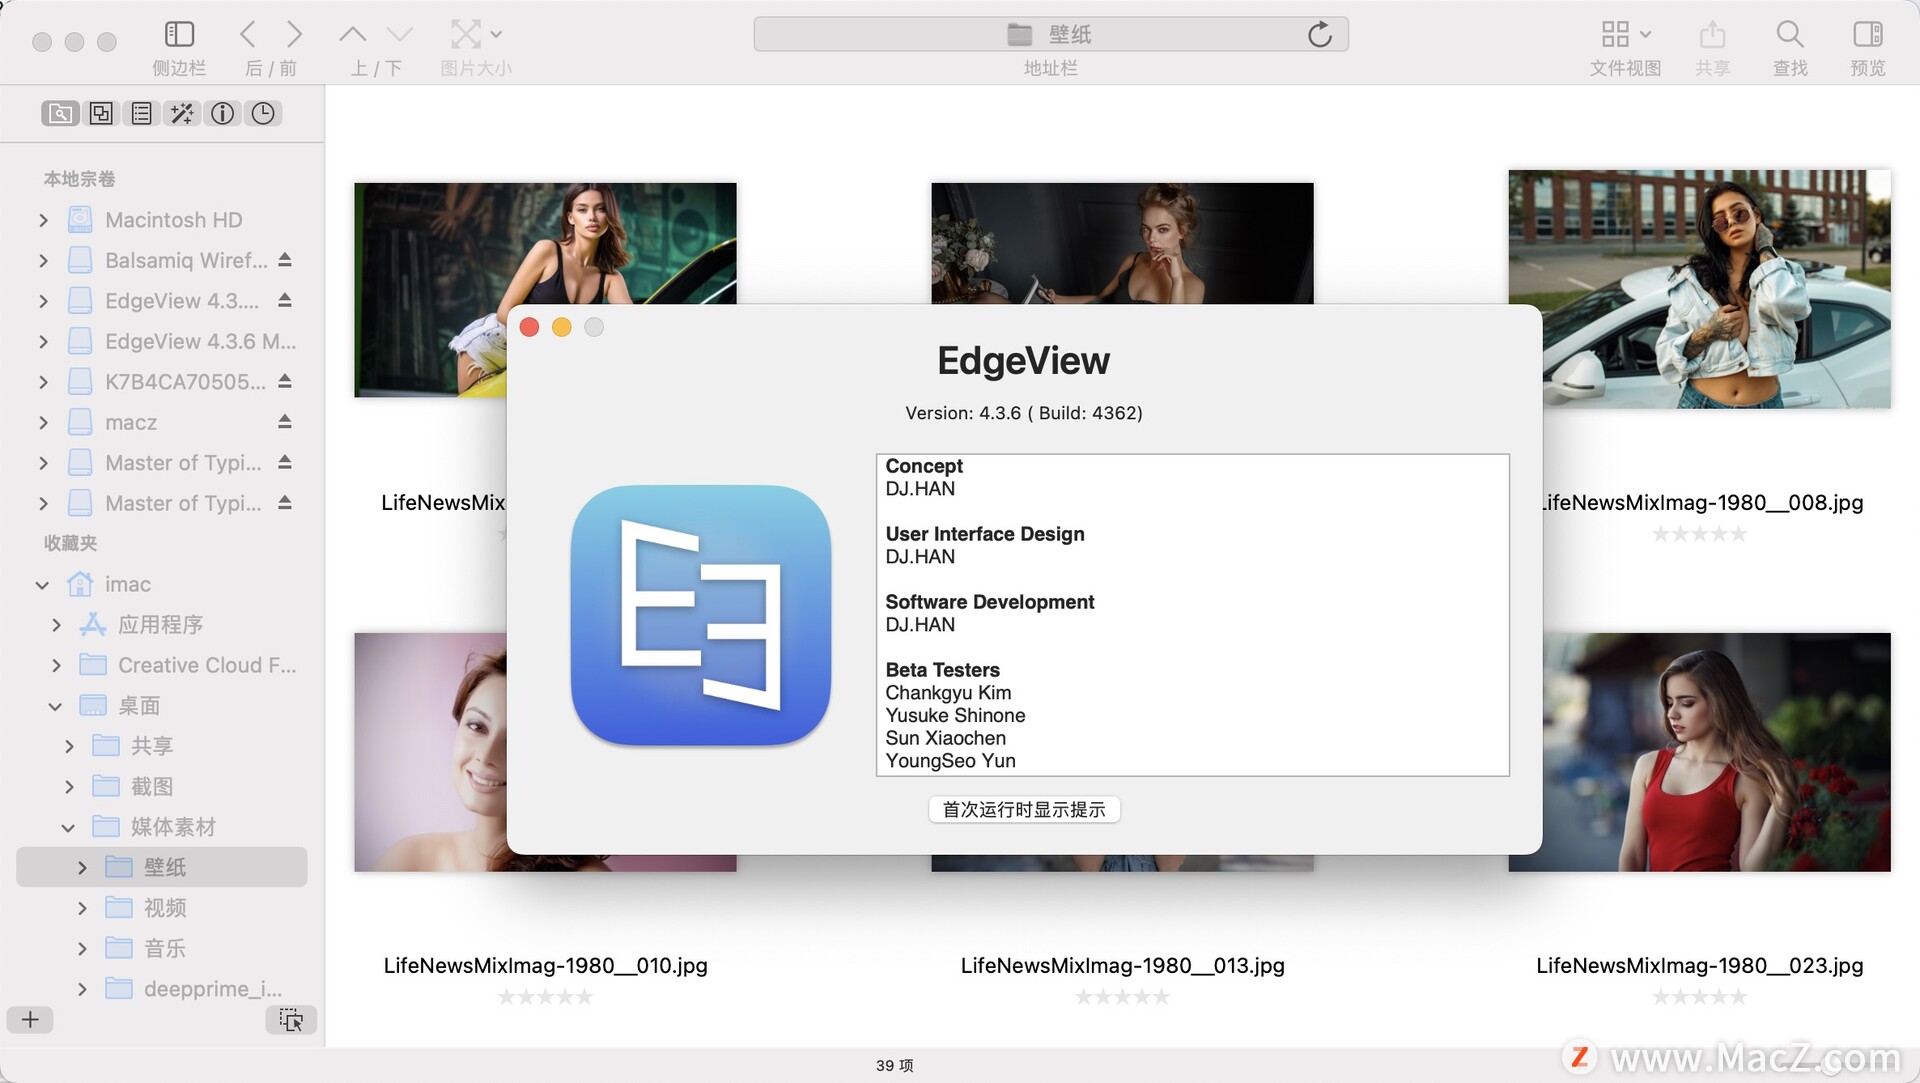Viewport: 1920px width, 1083px height.
Task: Expand the Macintosh HD volume
Action: pyautogui.click(x=43, y=220)
